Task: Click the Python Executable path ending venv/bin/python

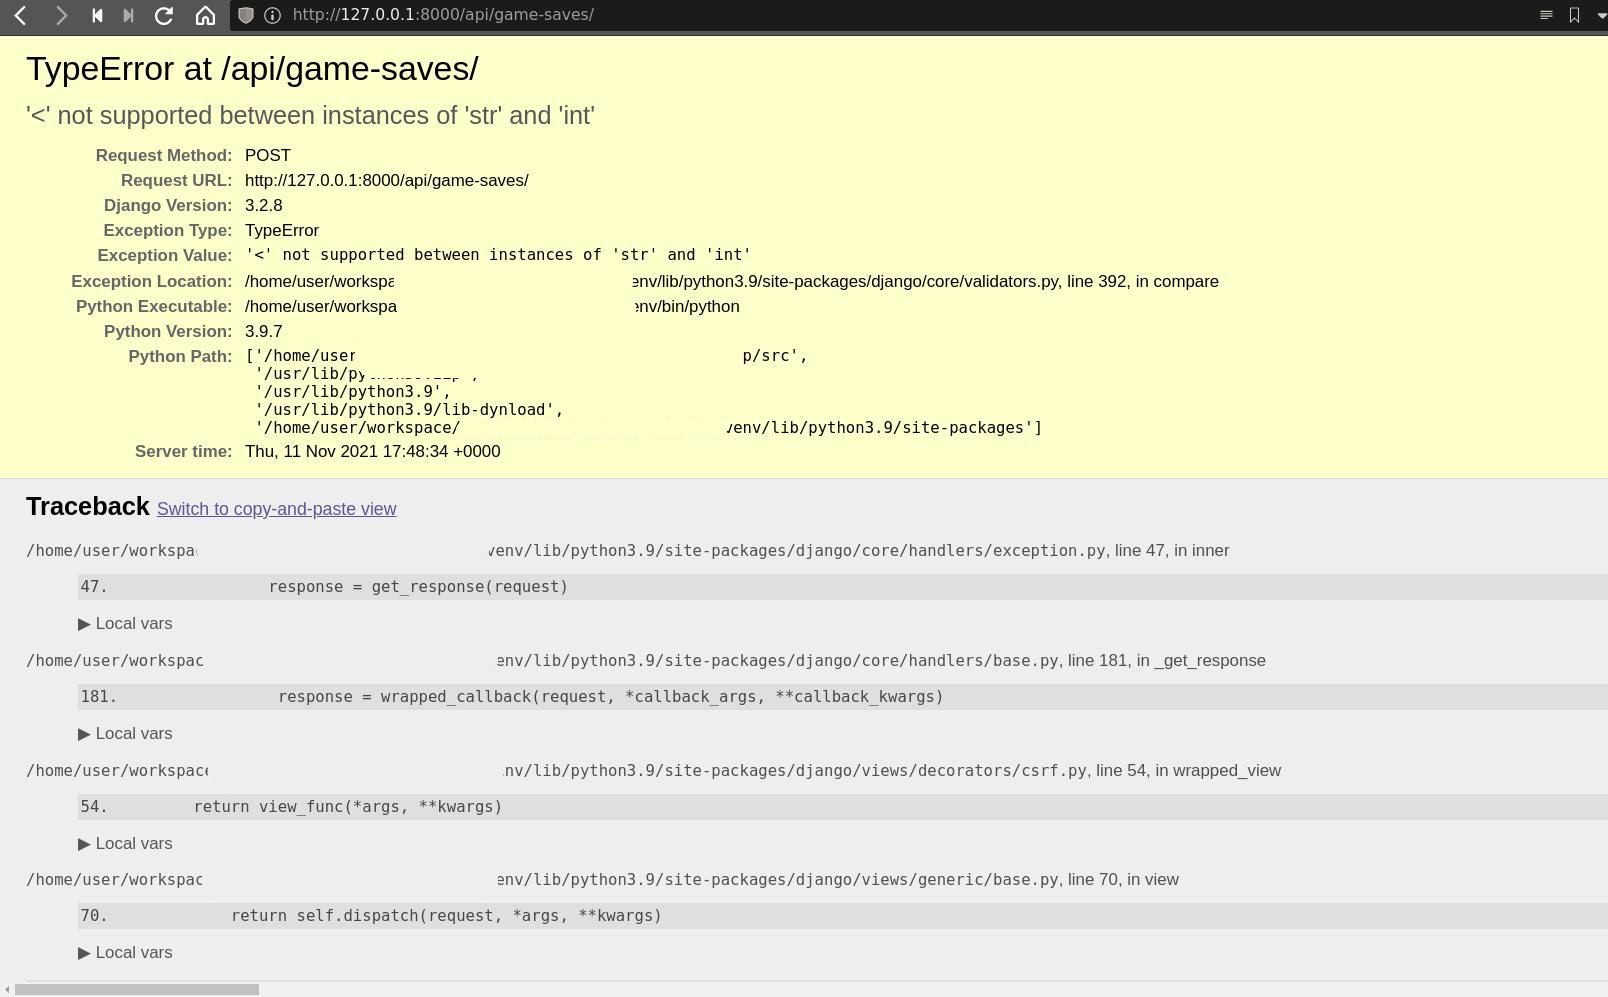Action: (x=492, y=307)
